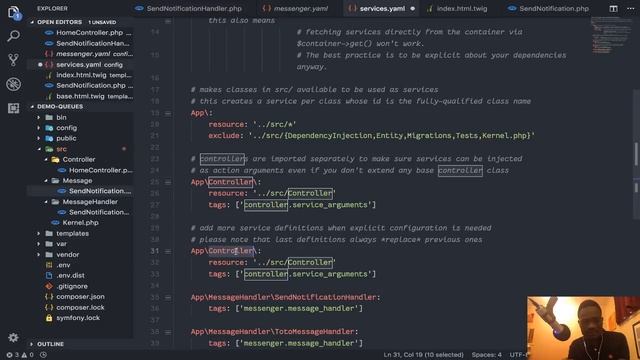
Task: Open the Search view icon
Action: [x=13, y=36]
